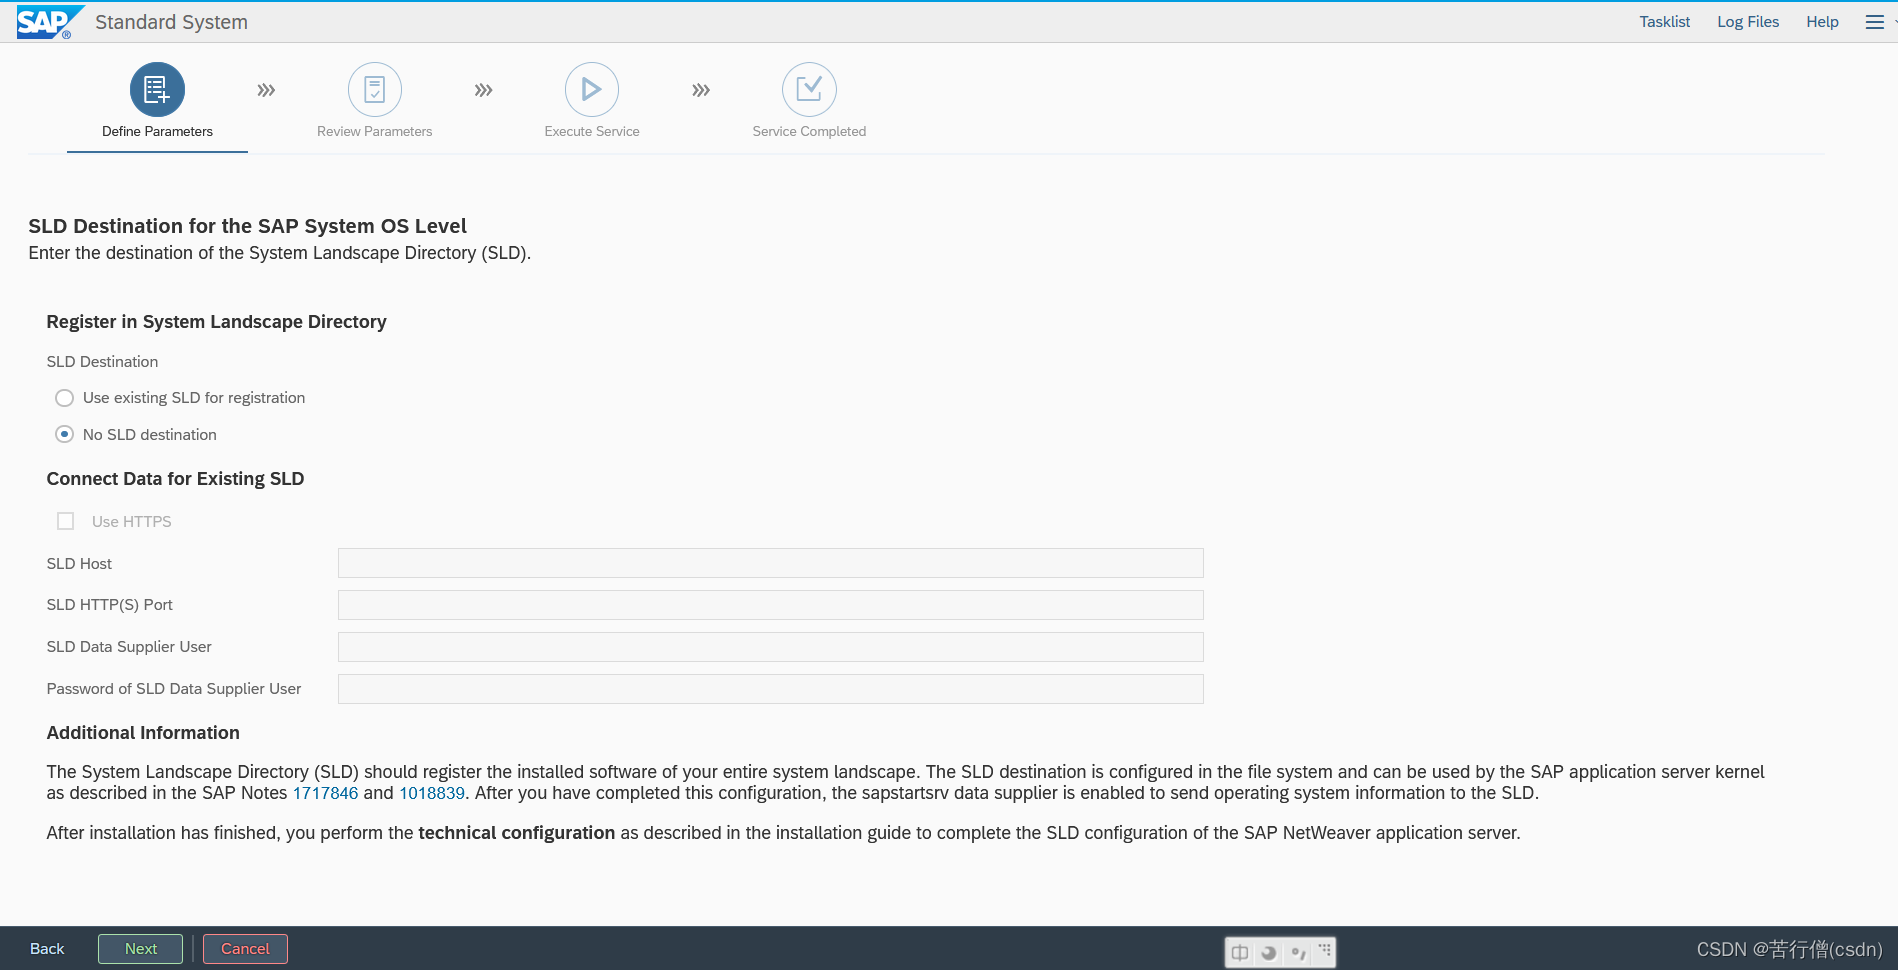Image resolution: width=1898 pixels, height=970 pixels.
Task: Select the Execute Service step icon
Action: click(x=592, y=90)
